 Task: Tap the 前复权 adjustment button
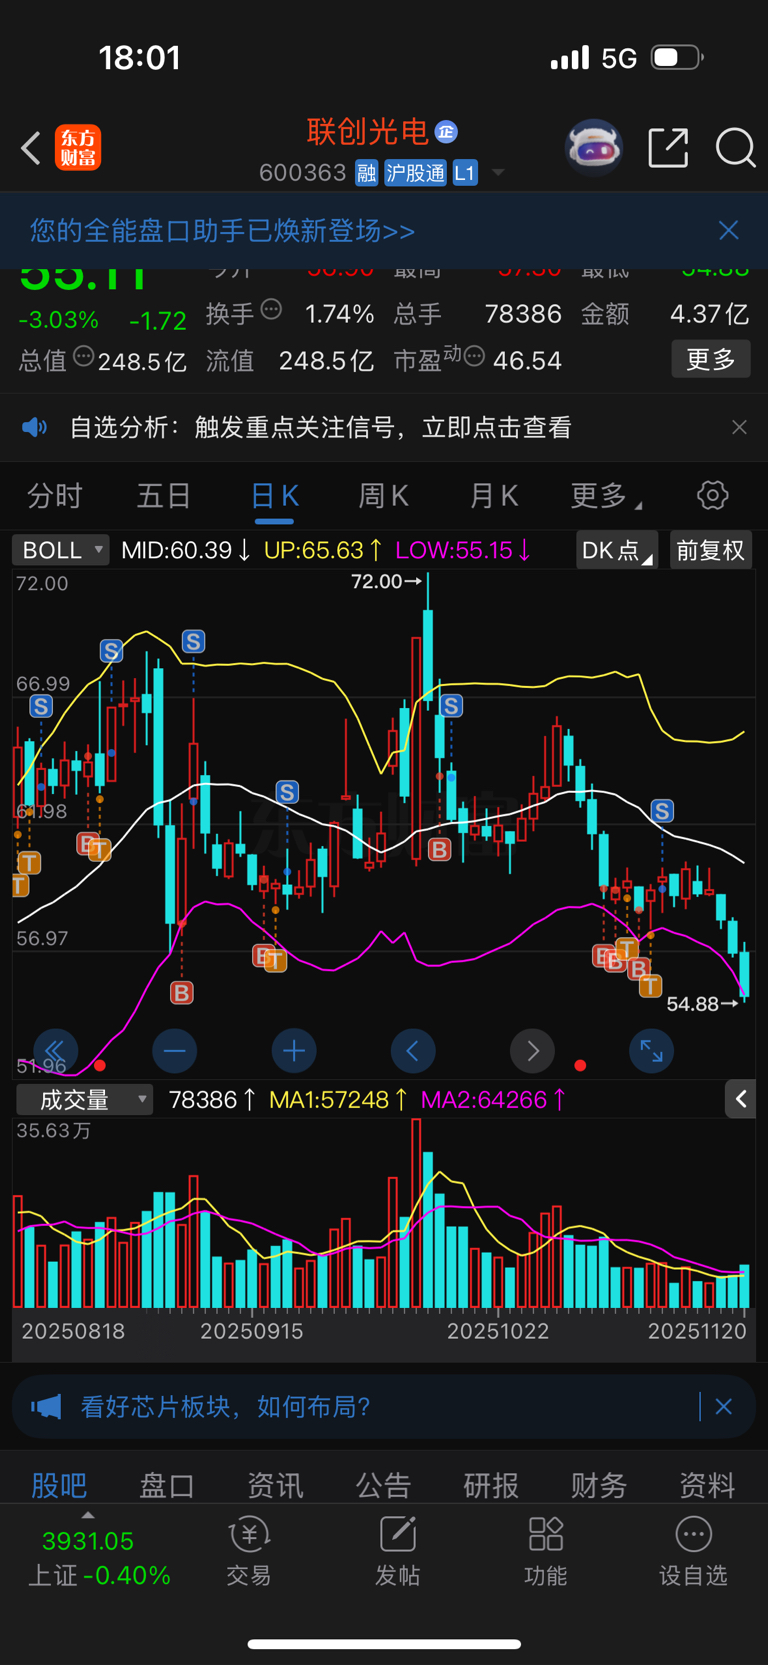pos(710,550)
